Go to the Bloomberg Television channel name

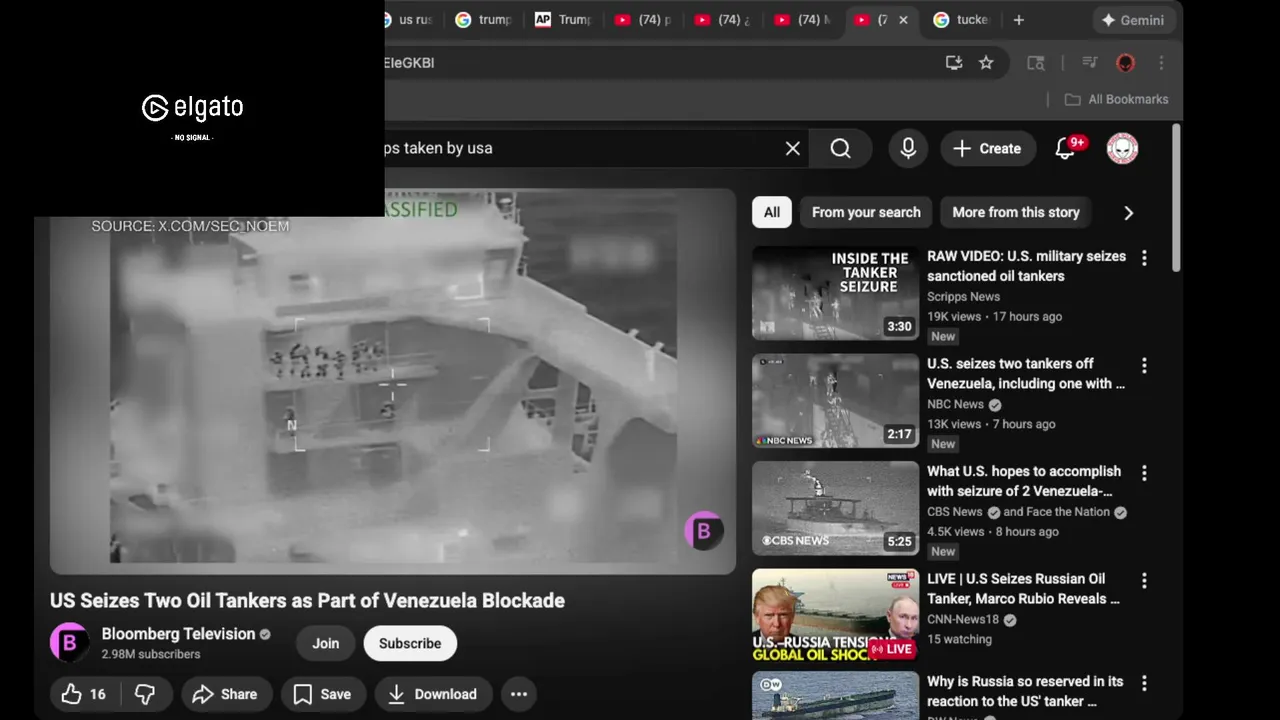(x=178, y=634)
